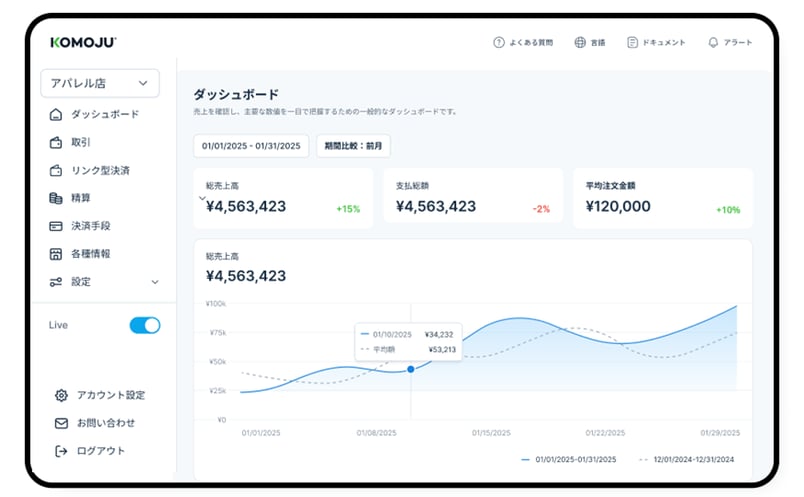
Task: Click the logout arrow icon
Action: 61,451
